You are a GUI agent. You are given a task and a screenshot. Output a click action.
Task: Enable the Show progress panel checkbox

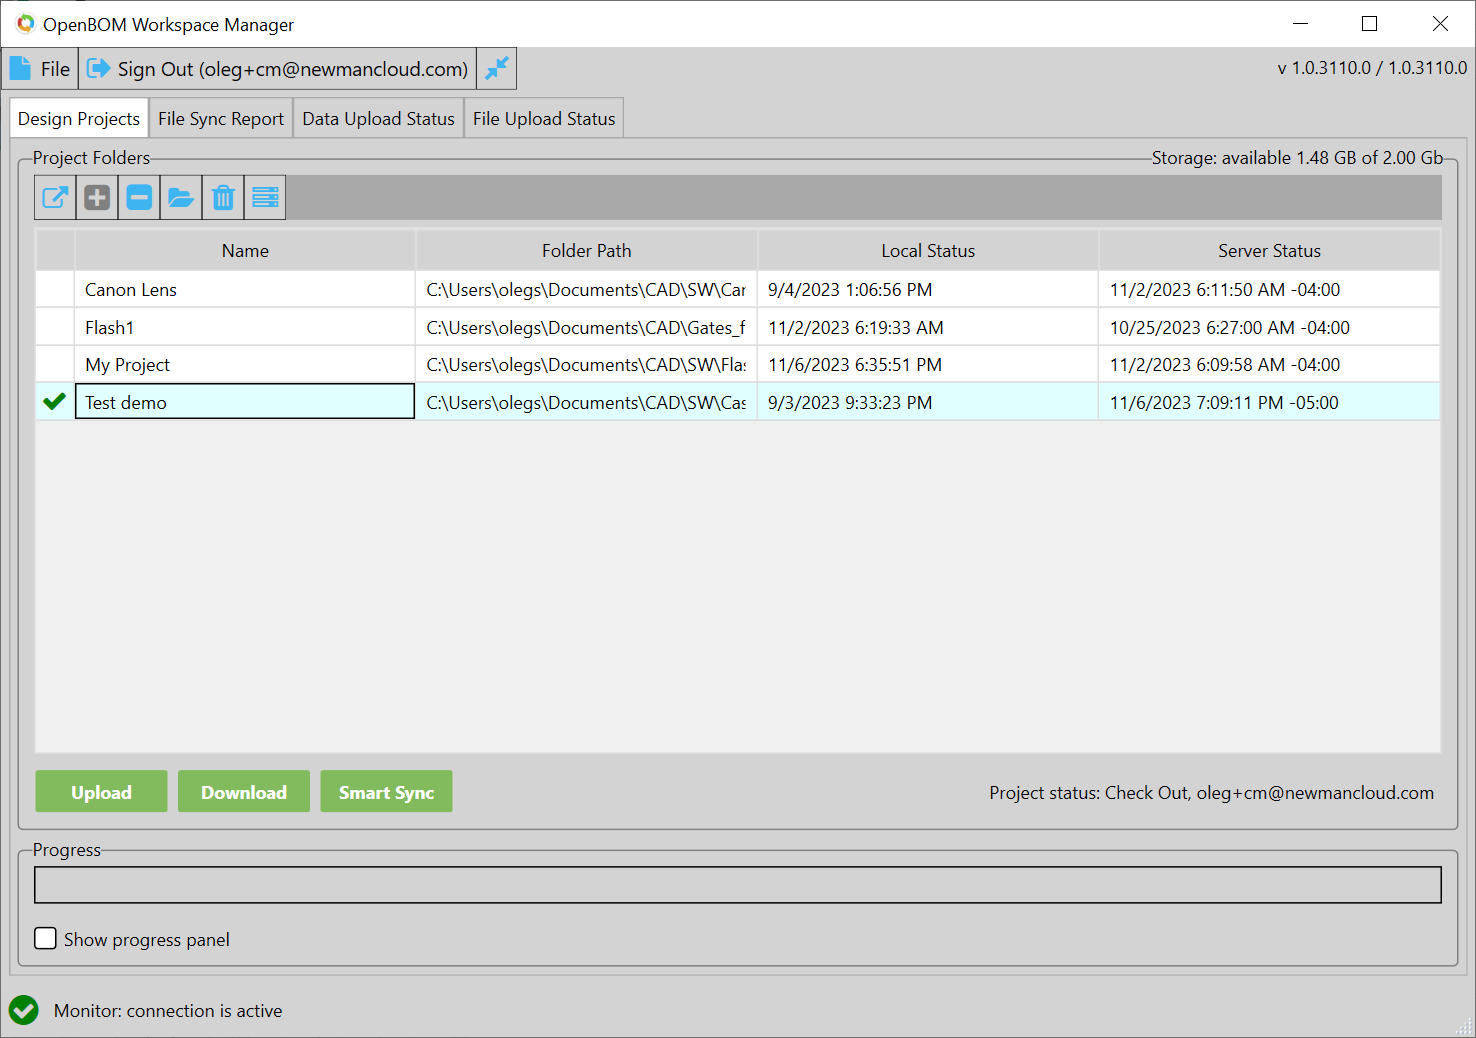click(46, 938)
